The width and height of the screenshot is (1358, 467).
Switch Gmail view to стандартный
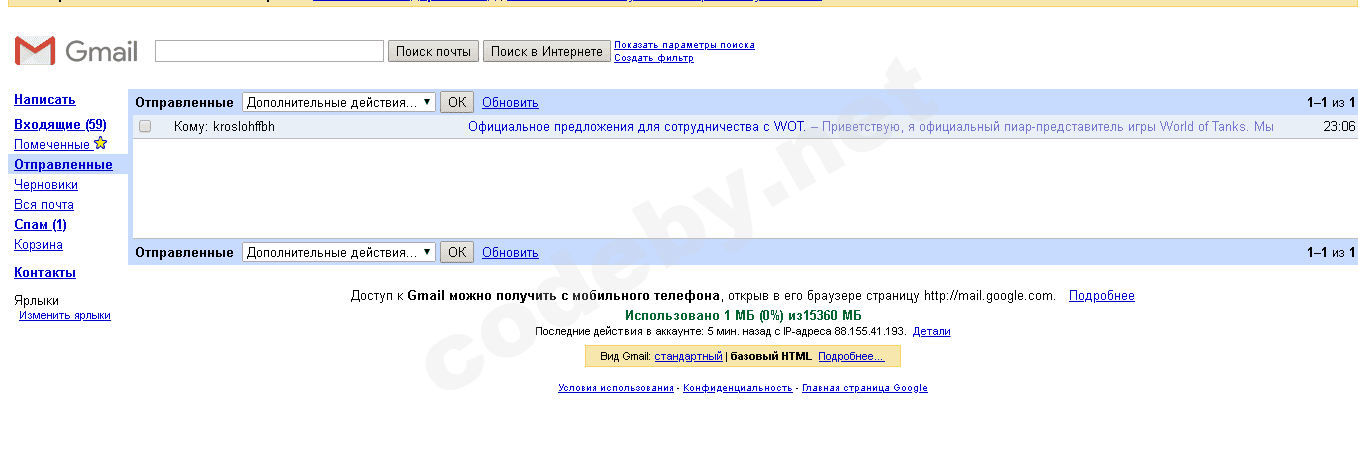pyautogui.click(x=688, y=356)
